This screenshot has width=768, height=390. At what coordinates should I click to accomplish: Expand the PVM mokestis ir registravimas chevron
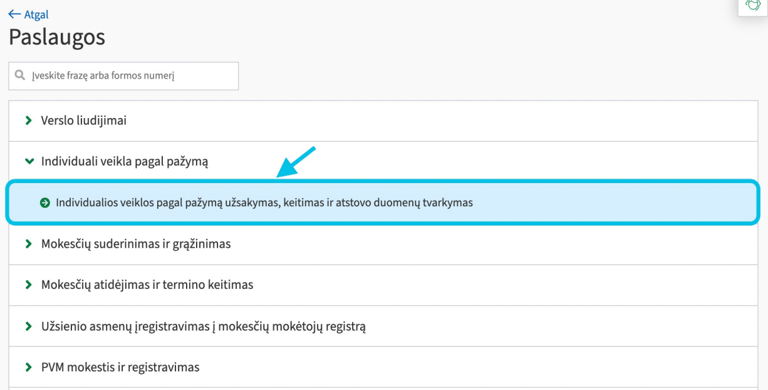coord(28,367)
